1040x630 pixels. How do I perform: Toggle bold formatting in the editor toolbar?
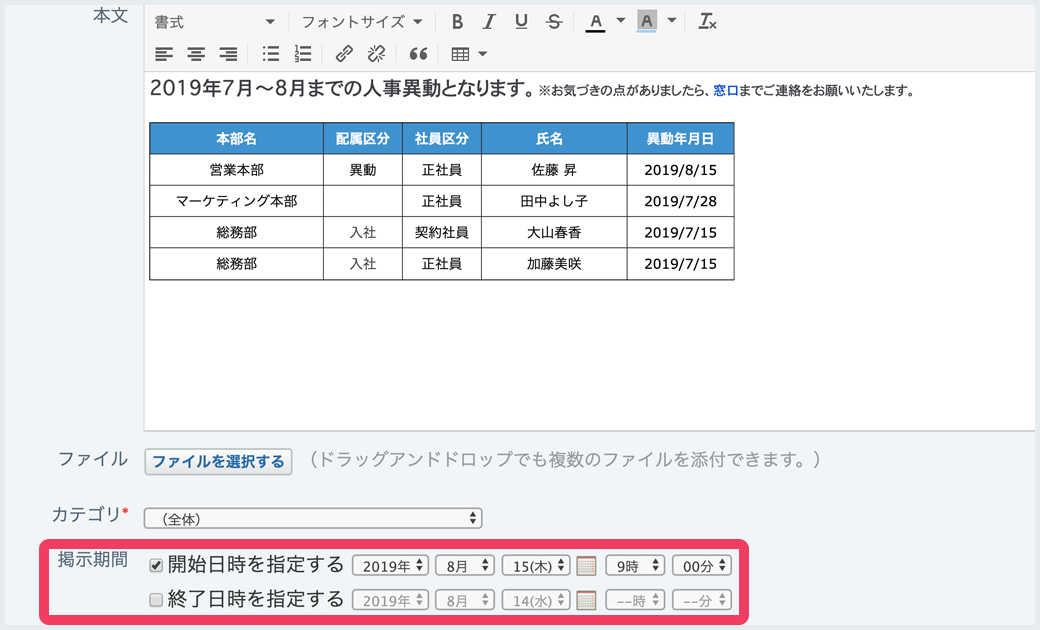(x=457, y=21)
